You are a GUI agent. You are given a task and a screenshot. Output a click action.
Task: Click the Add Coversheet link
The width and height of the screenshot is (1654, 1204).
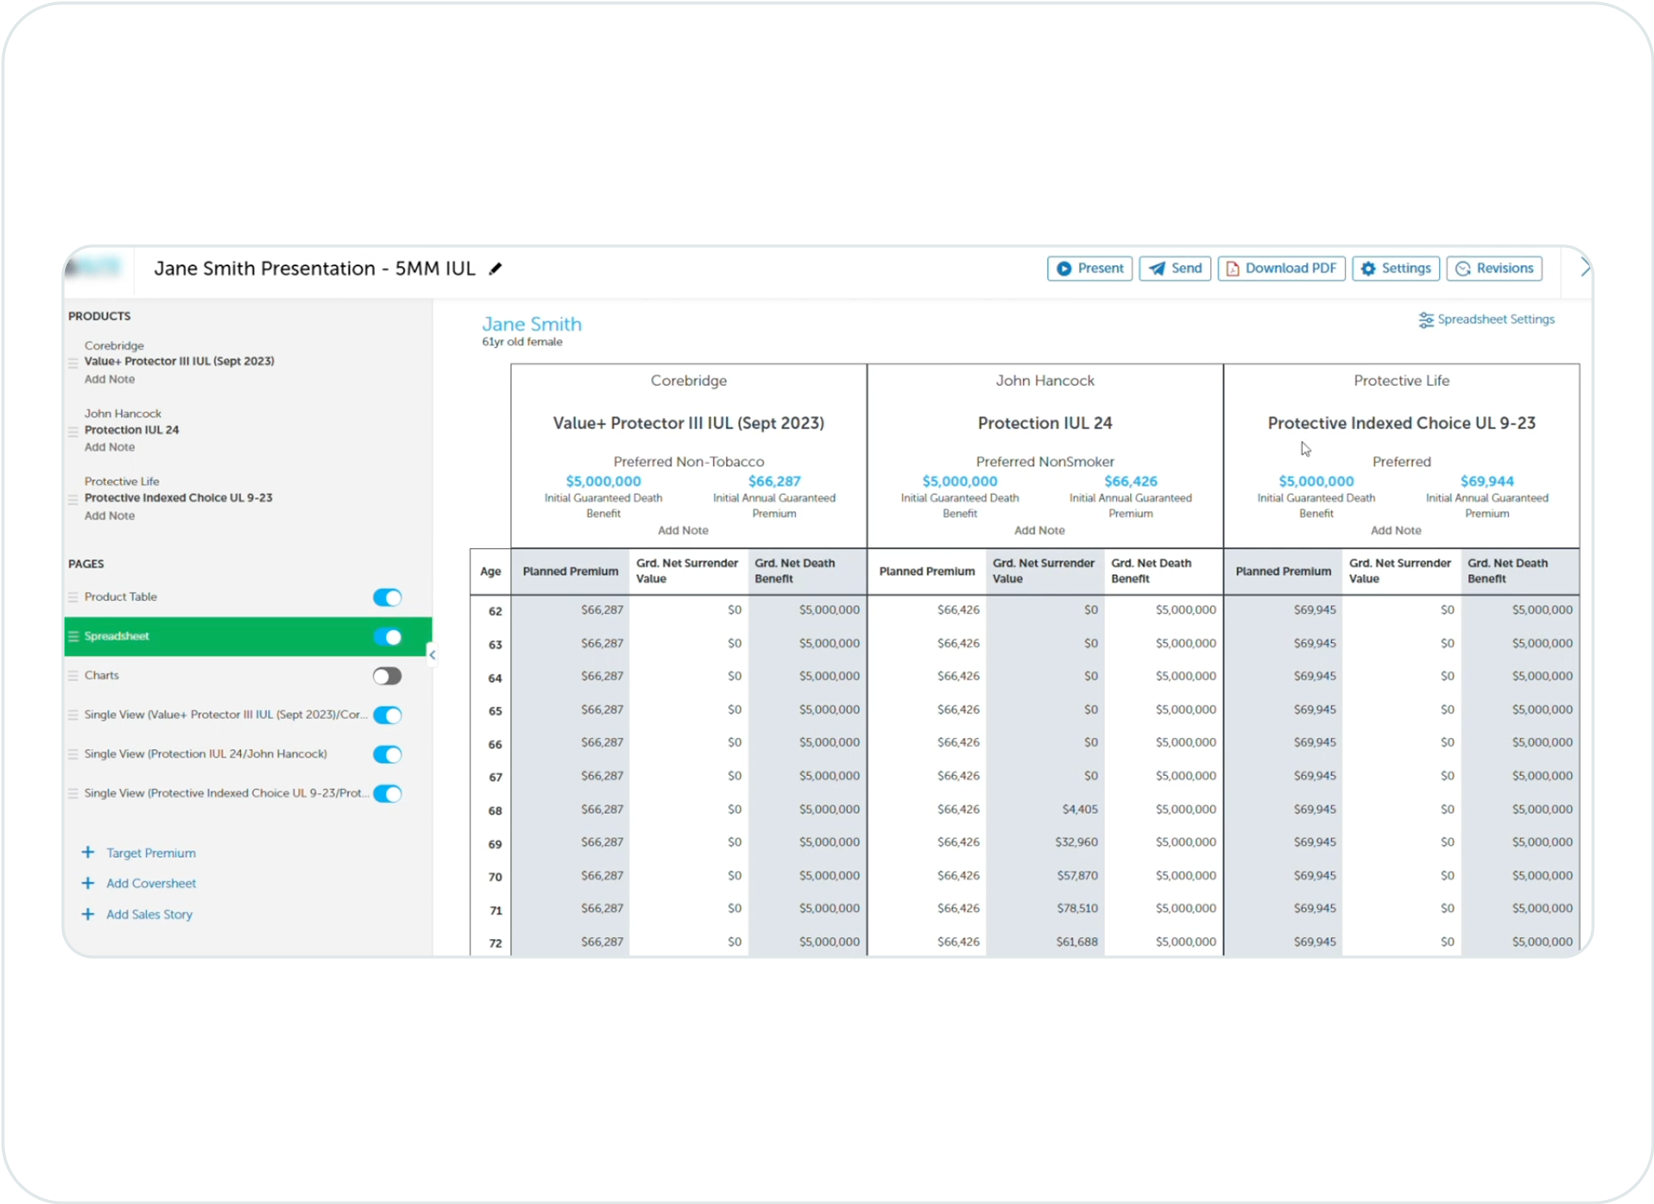point(151,884)
